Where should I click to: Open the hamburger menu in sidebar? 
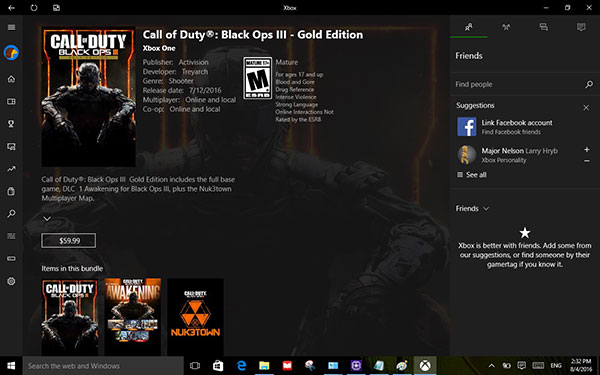coord(11,27)
